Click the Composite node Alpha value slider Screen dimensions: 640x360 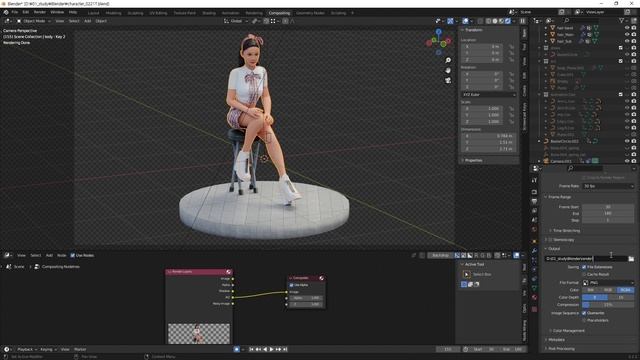(x=307, y=298)
